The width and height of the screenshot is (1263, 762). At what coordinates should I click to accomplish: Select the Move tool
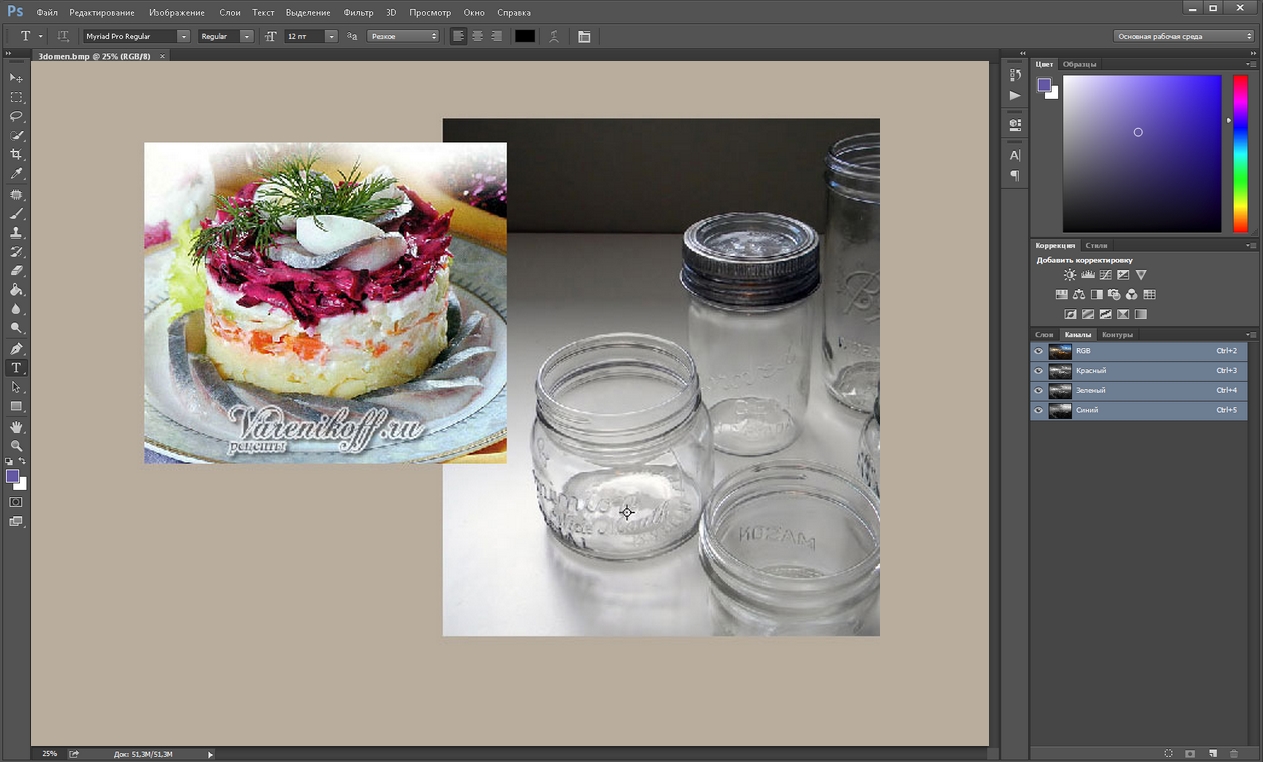(x=16, y=77)
